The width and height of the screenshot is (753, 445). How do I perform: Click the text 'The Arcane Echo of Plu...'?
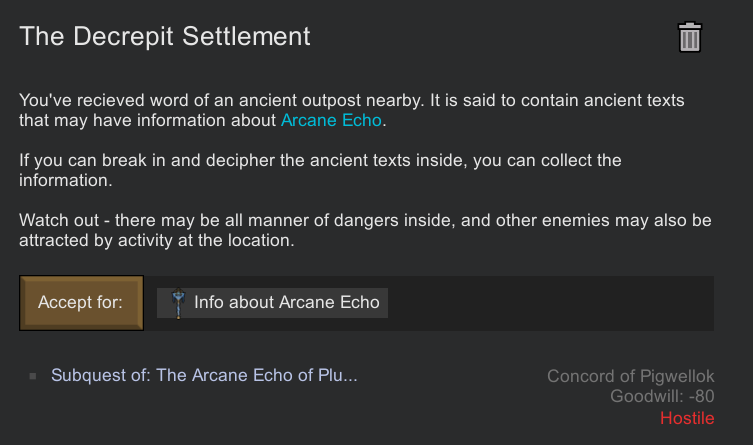click(x=257, y=376)
